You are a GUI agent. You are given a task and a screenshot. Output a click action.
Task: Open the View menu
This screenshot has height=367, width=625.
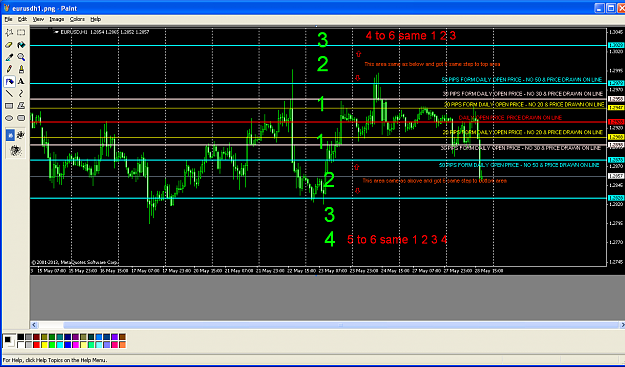[38, 19]
